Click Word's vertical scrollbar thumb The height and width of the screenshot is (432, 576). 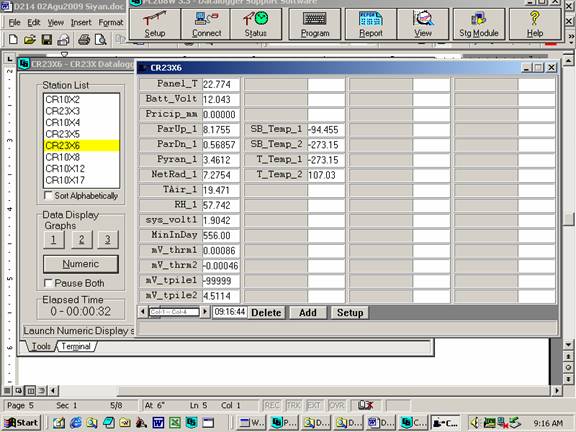click(568, 219)
